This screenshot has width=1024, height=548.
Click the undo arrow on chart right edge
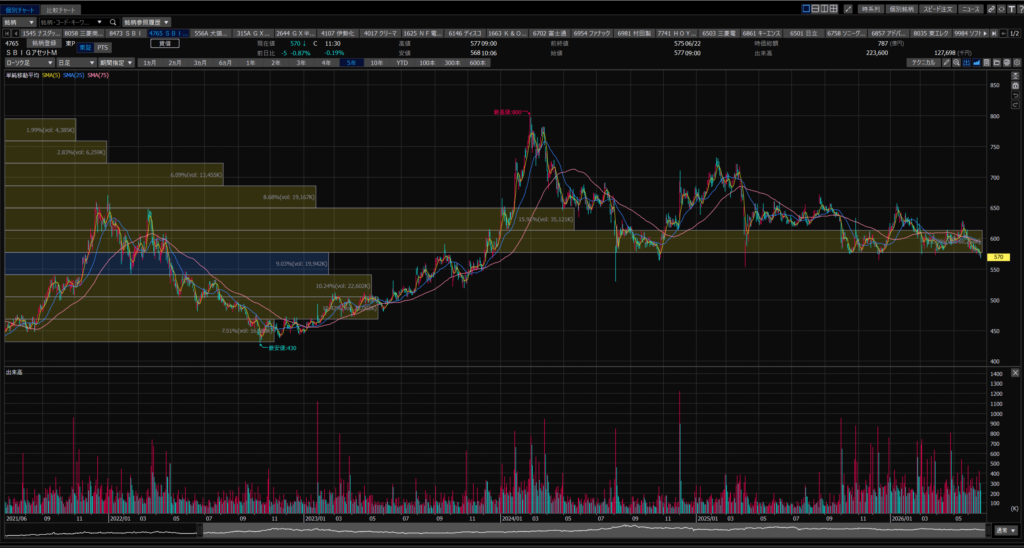pyautogui.click(x=1016, y=95)
